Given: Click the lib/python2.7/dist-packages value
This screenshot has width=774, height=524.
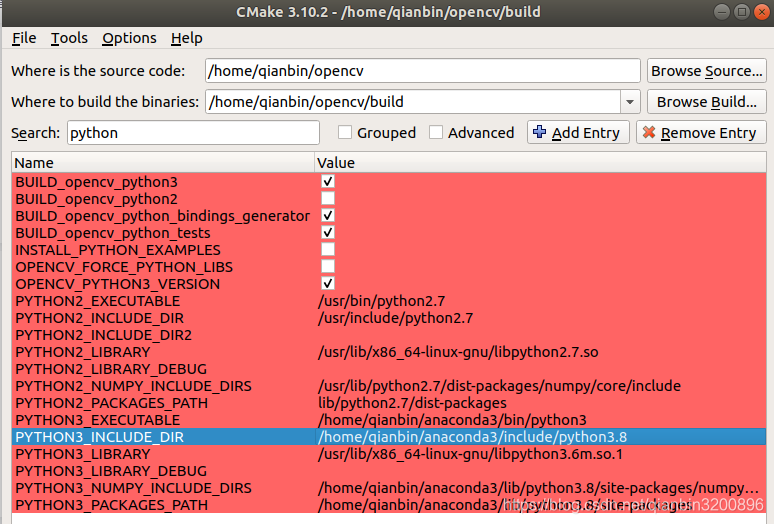Looking at the screenshot, I should (412, 403).
